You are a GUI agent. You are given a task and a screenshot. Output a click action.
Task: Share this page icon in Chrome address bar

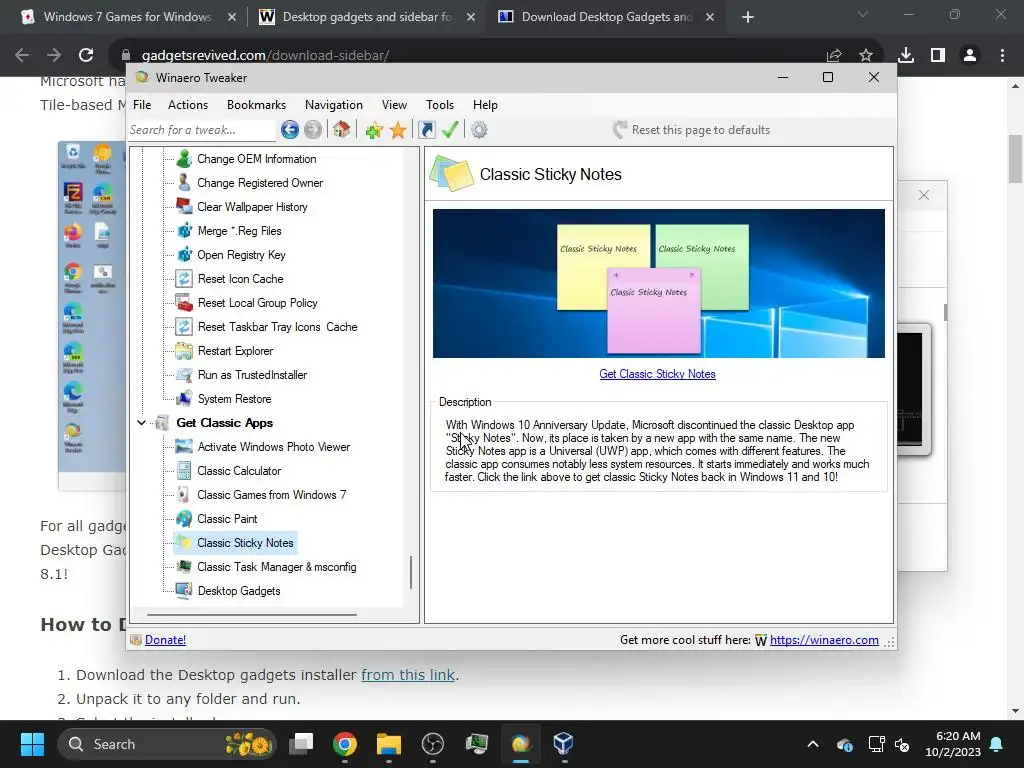(x=834, y=56)
